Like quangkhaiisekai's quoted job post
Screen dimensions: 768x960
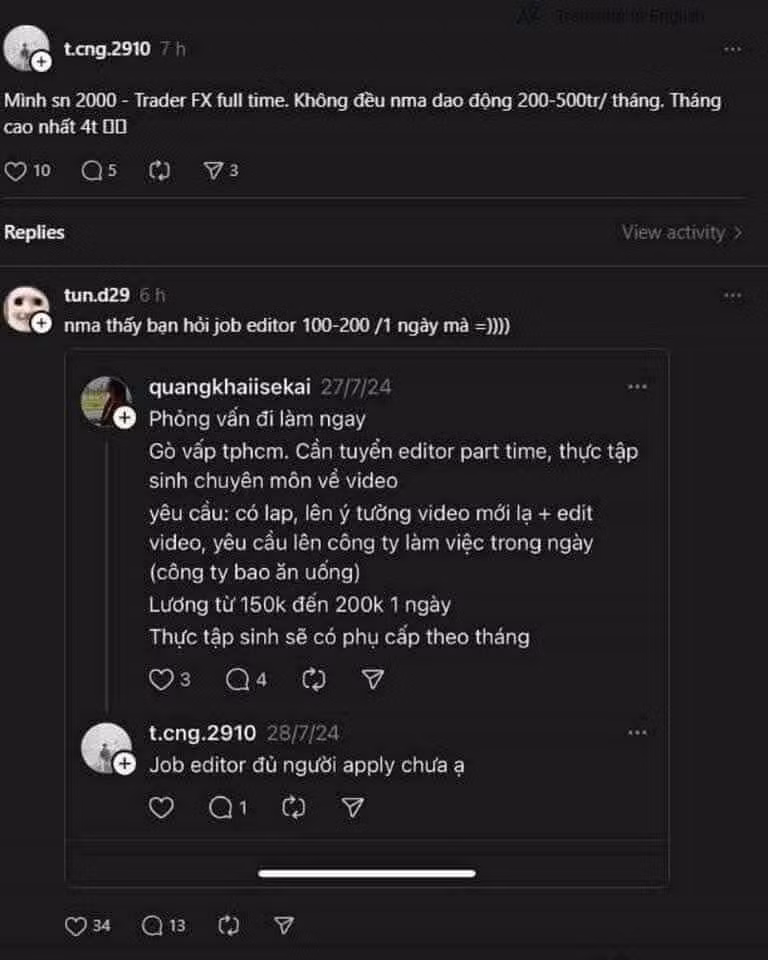(x=161, y=680)
